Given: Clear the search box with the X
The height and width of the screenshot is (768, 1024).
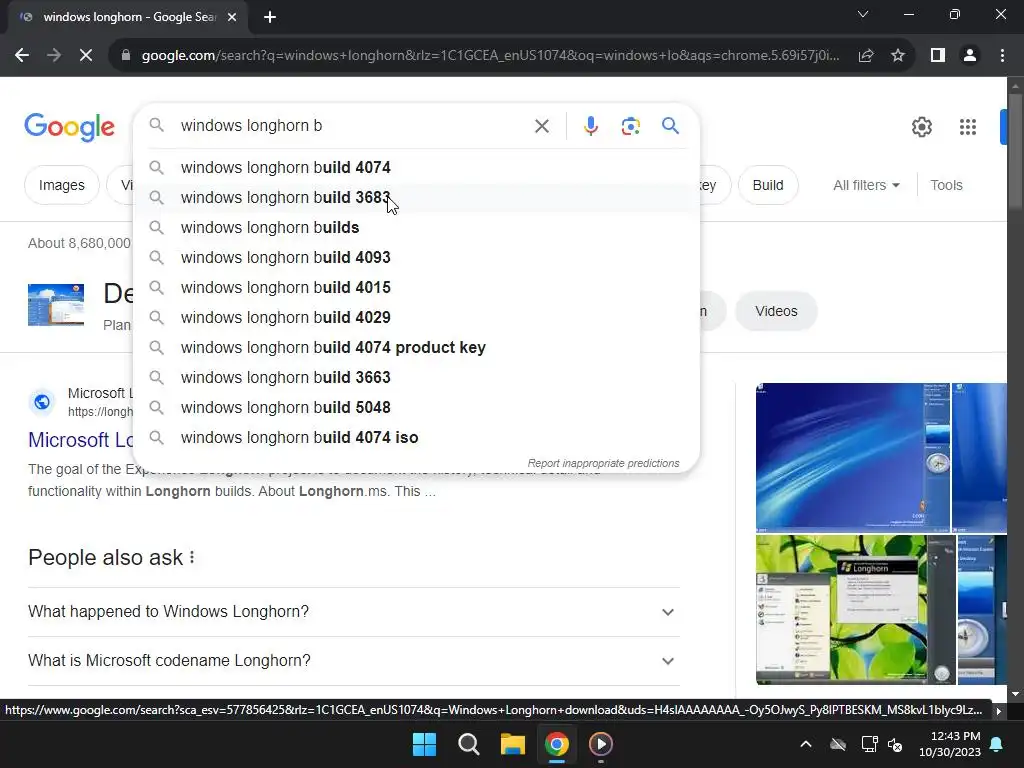Looking at the screenshot, I should click(x=542, y=126).
